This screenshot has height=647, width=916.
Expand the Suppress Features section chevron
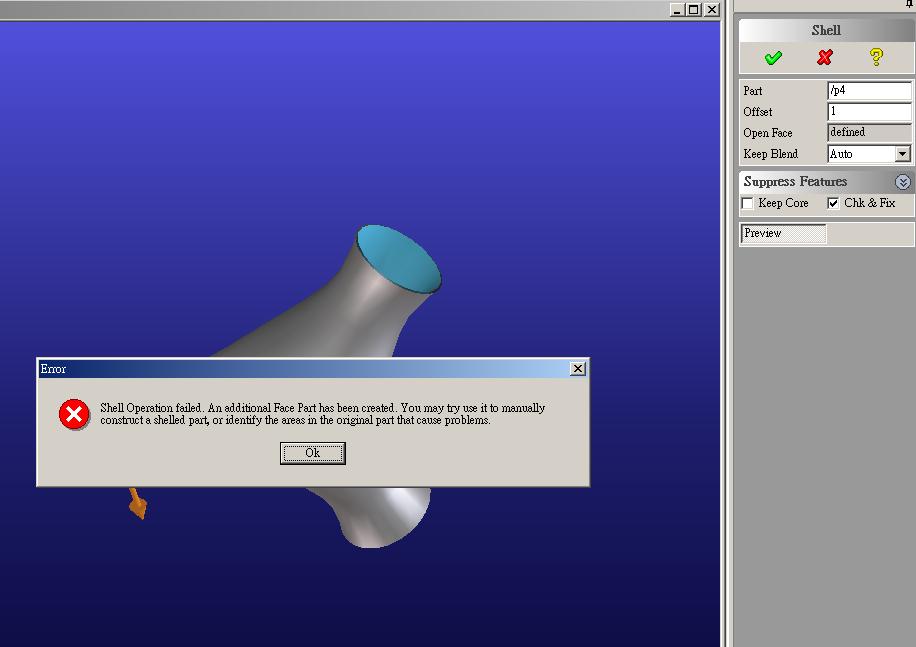(x=903, y=182)
